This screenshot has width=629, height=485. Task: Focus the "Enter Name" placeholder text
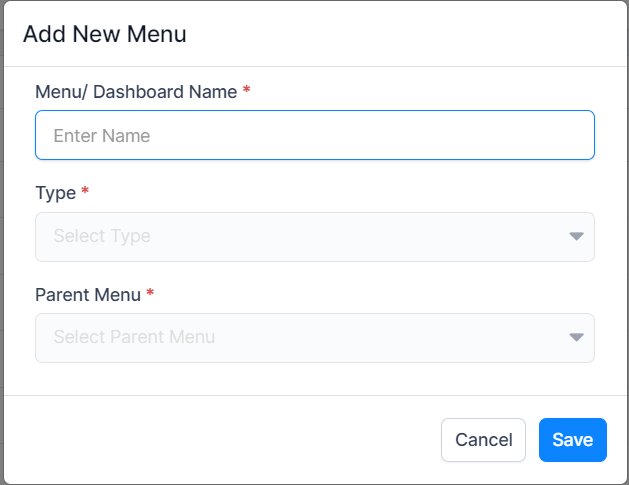[x=101, y=135]
